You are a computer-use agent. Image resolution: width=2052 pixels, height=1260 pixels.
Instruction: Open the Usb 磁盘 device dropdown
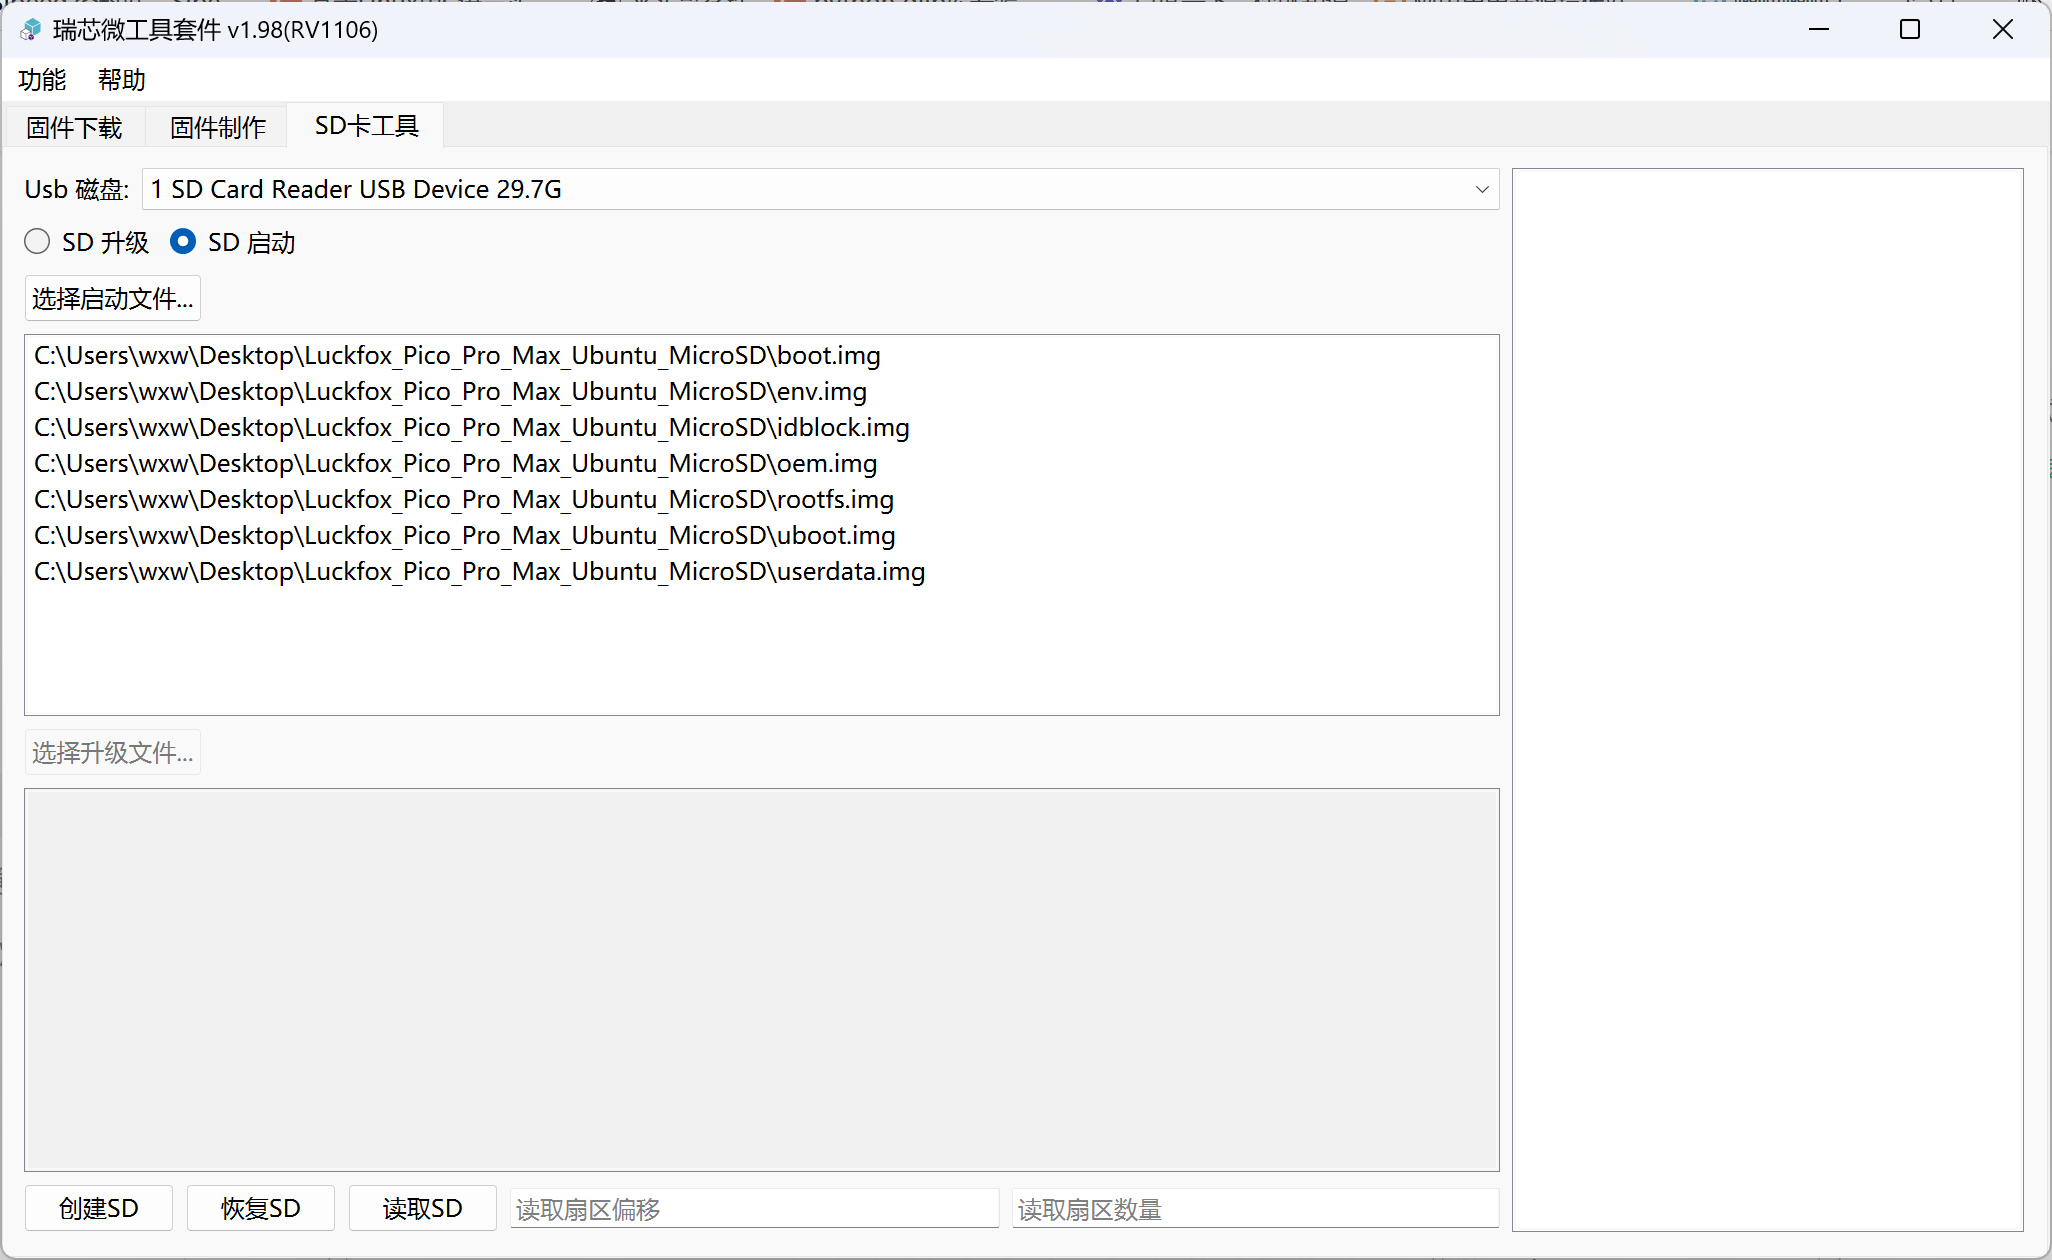pyautogui.click(x=820, y=190)
